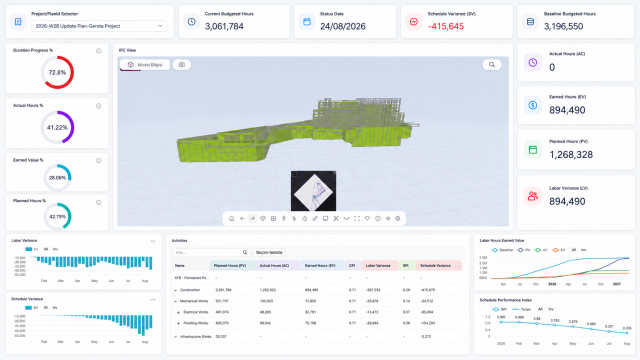
Task: Click the magnifier search button in IFC view
Action: [492, 64]
